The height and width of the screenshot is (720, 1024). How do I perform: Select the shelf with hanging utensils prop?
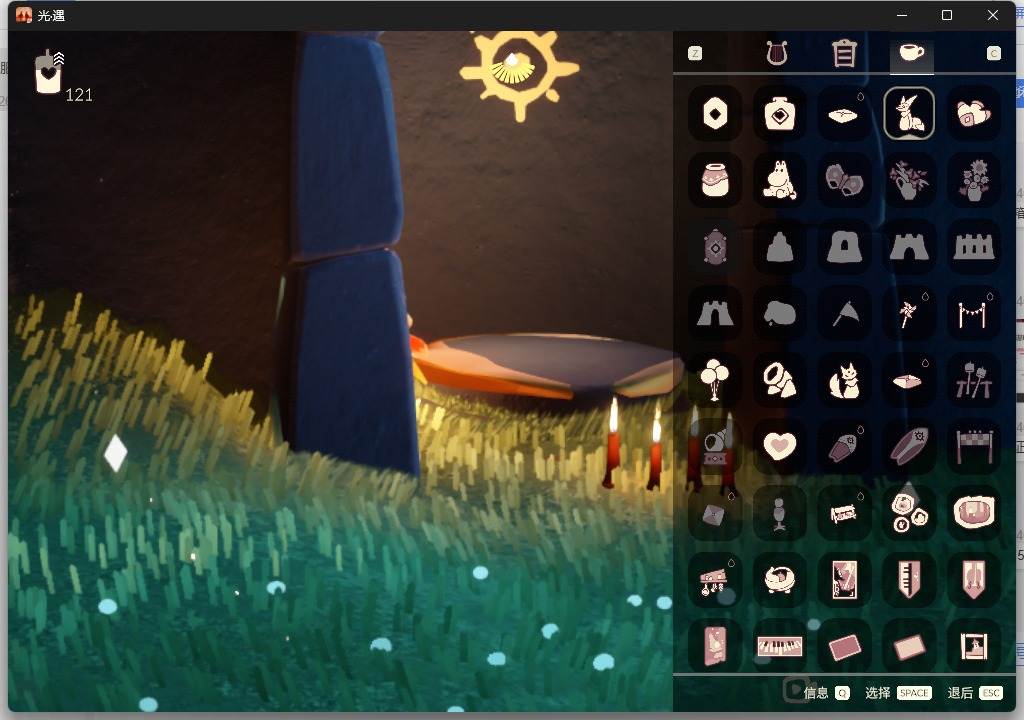point(715,580)
